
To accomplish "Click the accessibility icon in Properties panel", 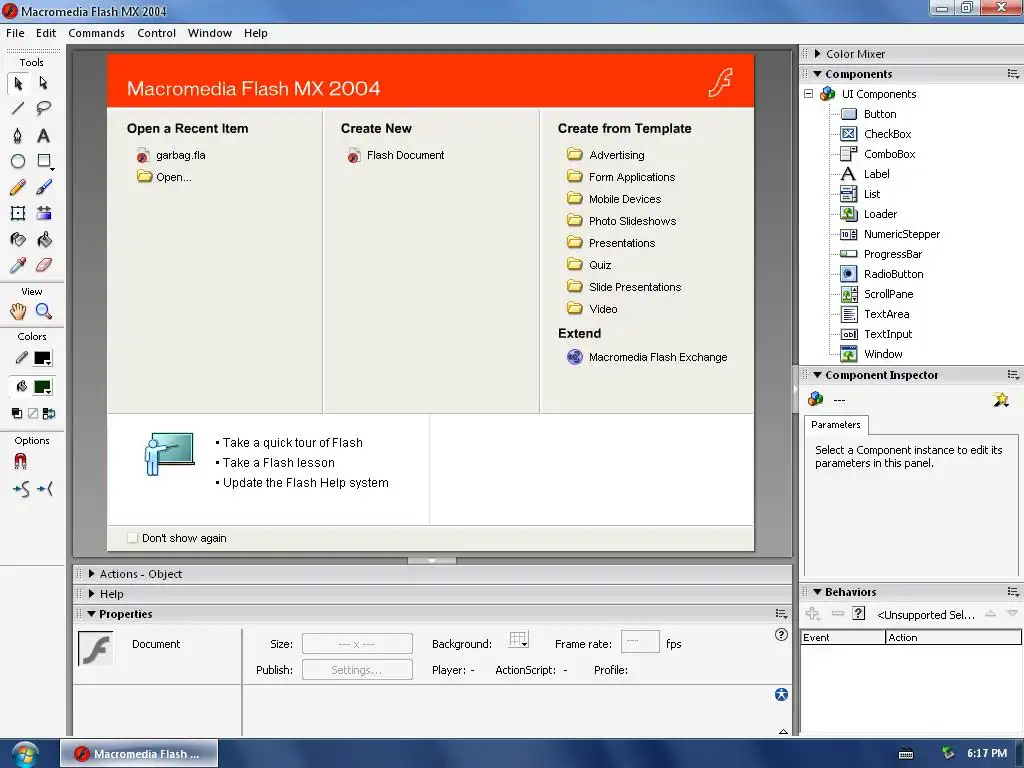I will pos(781,695).
